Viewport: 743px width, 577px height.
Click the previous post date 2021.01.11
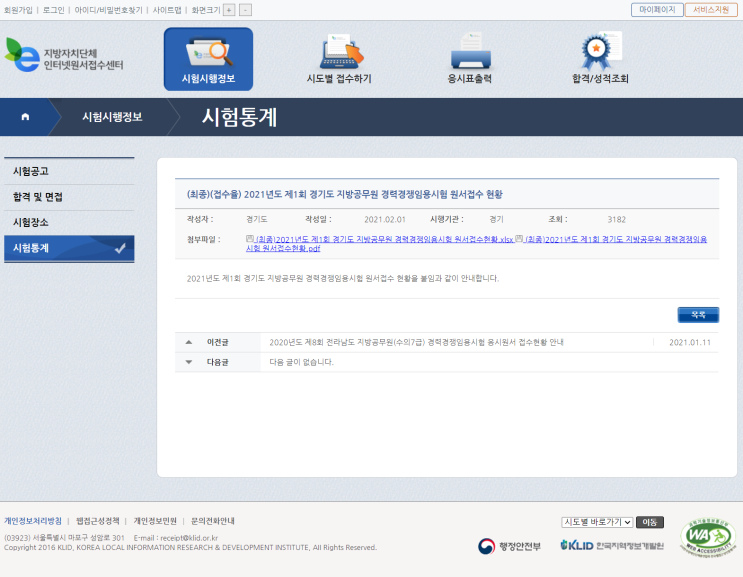click(x=690, y=342)
